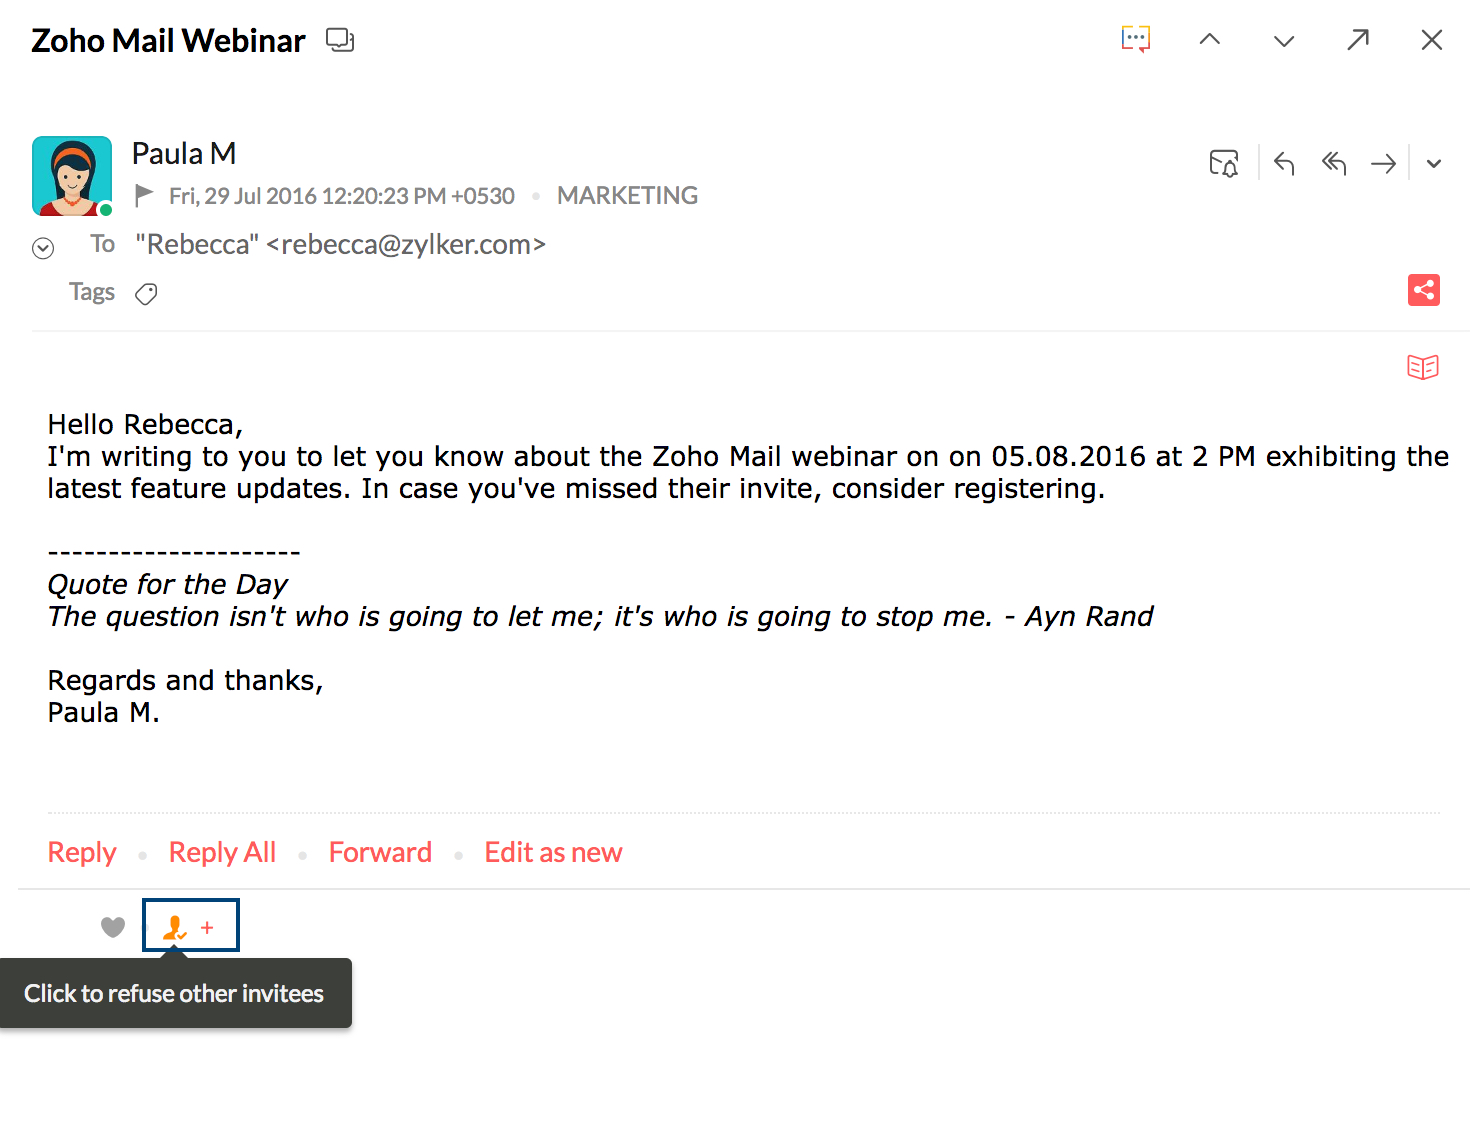Go to next email with down chevron

[1284, 40]
